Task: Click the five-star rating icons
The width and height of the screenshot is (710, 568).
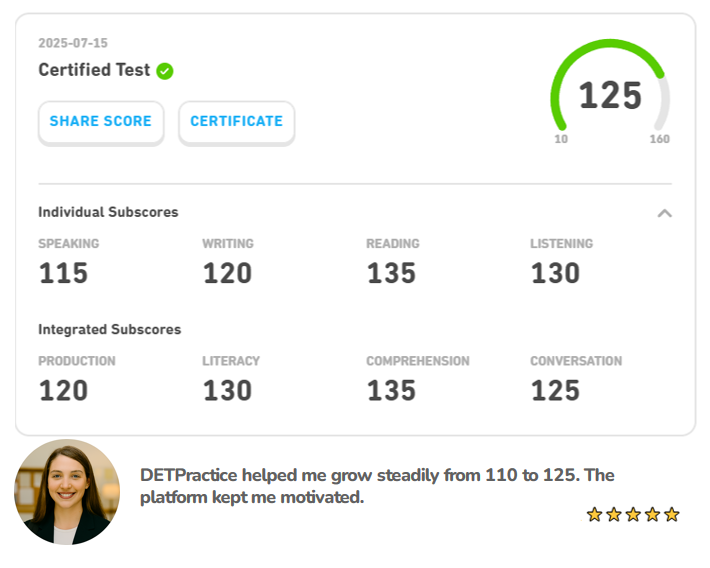Action: (632, 514)
